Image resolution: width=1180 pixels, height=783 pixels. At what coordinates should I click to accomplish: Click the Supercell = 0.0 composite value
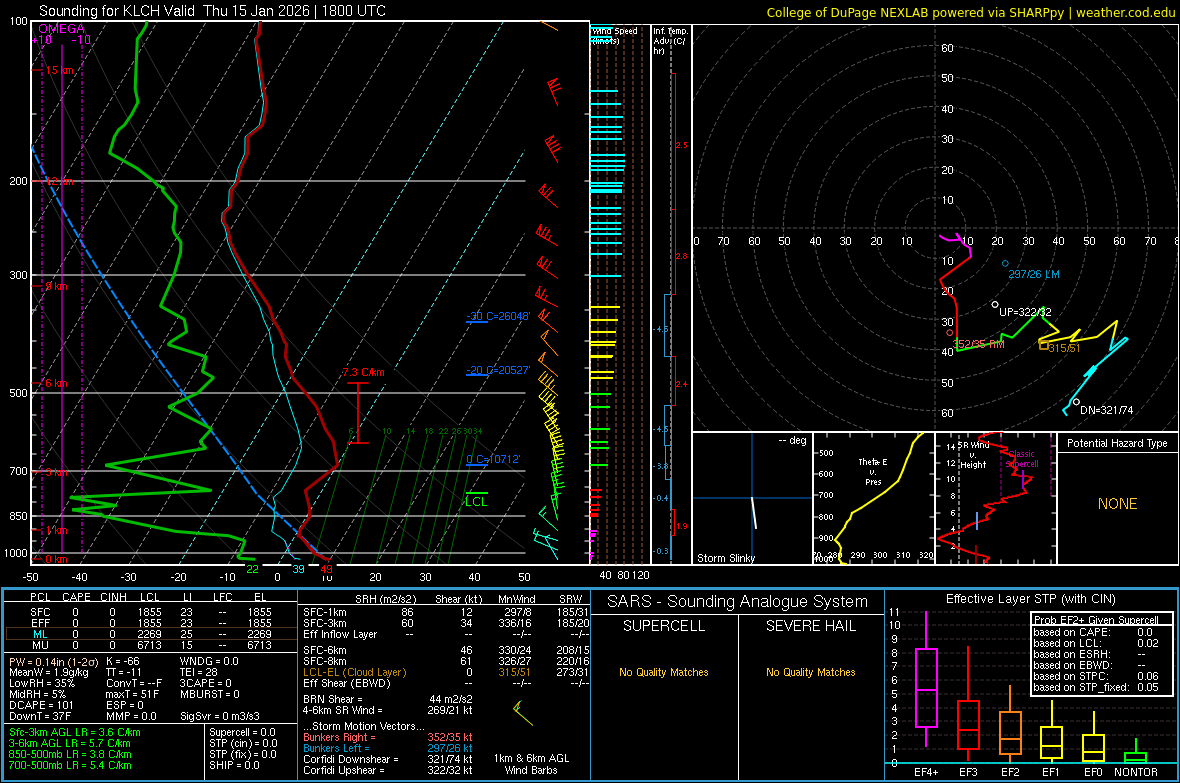coord(242,733)
